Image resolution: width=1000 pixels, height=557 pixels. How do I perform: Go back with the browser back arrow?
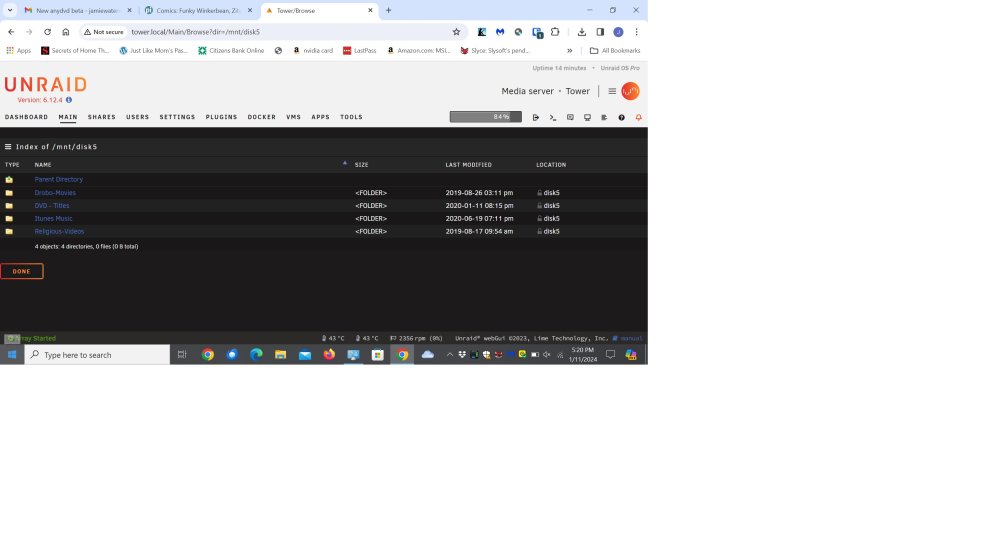coord(11,32)
